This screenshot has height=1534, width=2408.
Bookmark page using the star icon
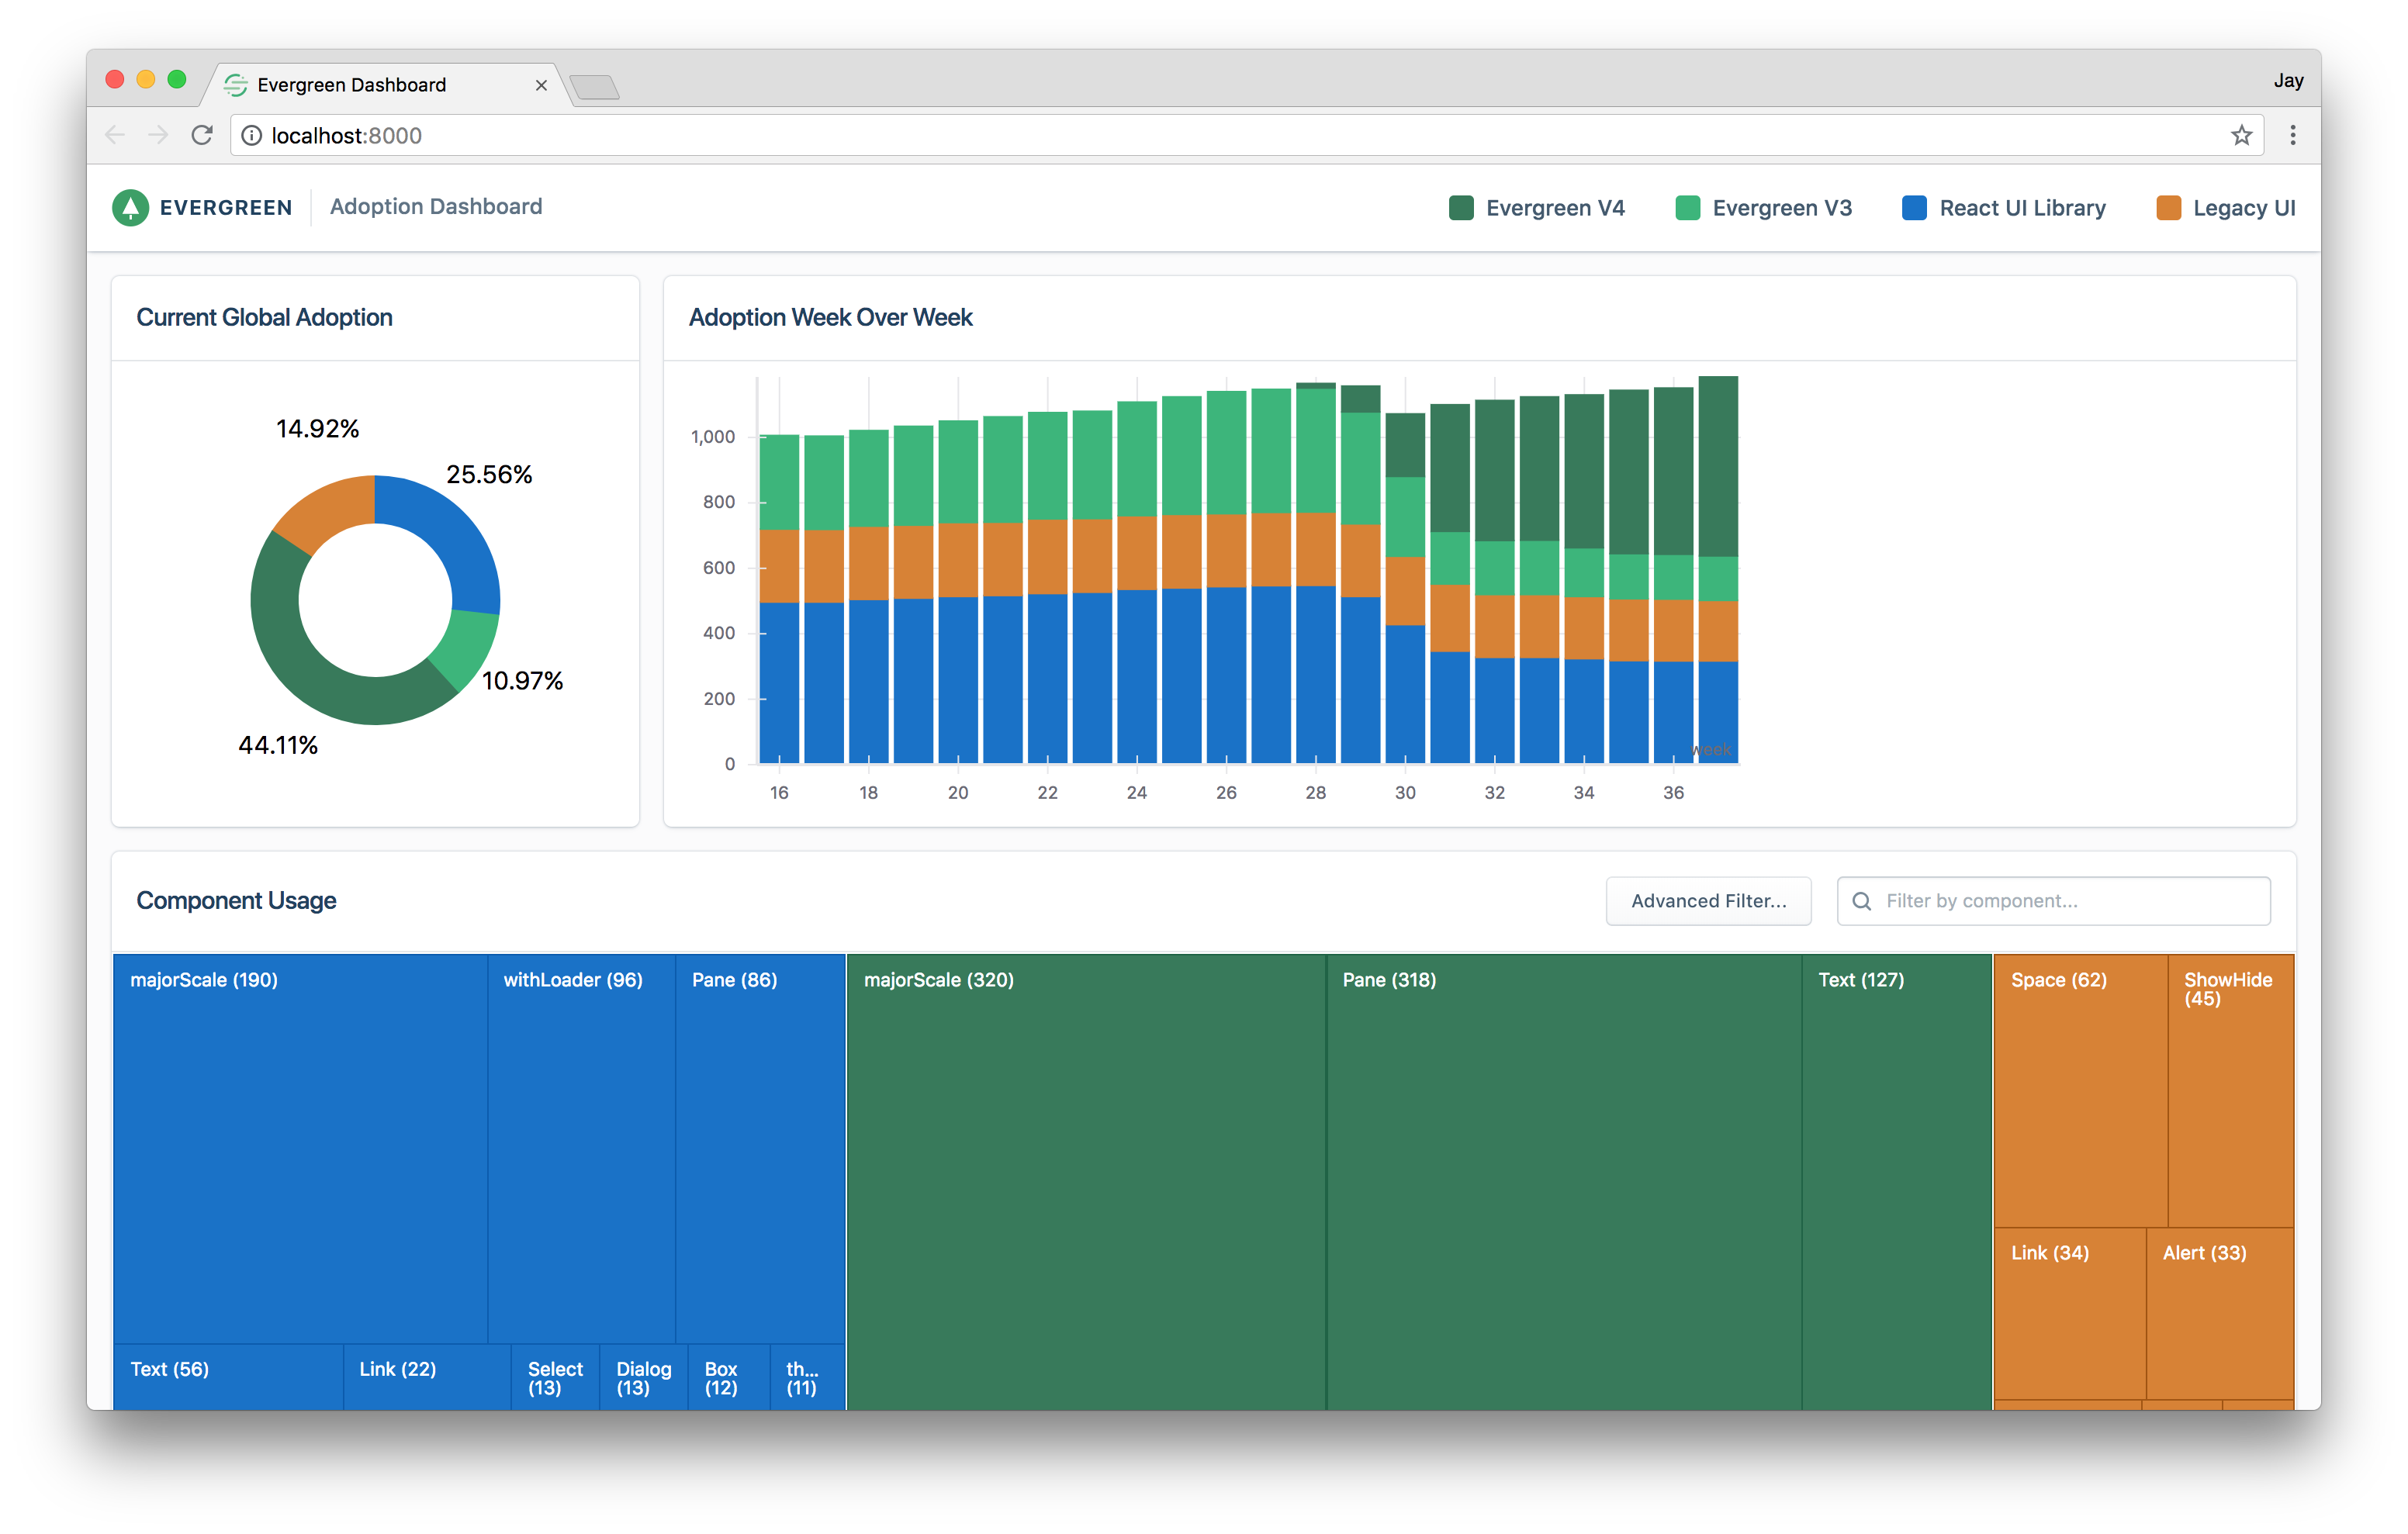pyautogui.click(x=2241, y=135)
